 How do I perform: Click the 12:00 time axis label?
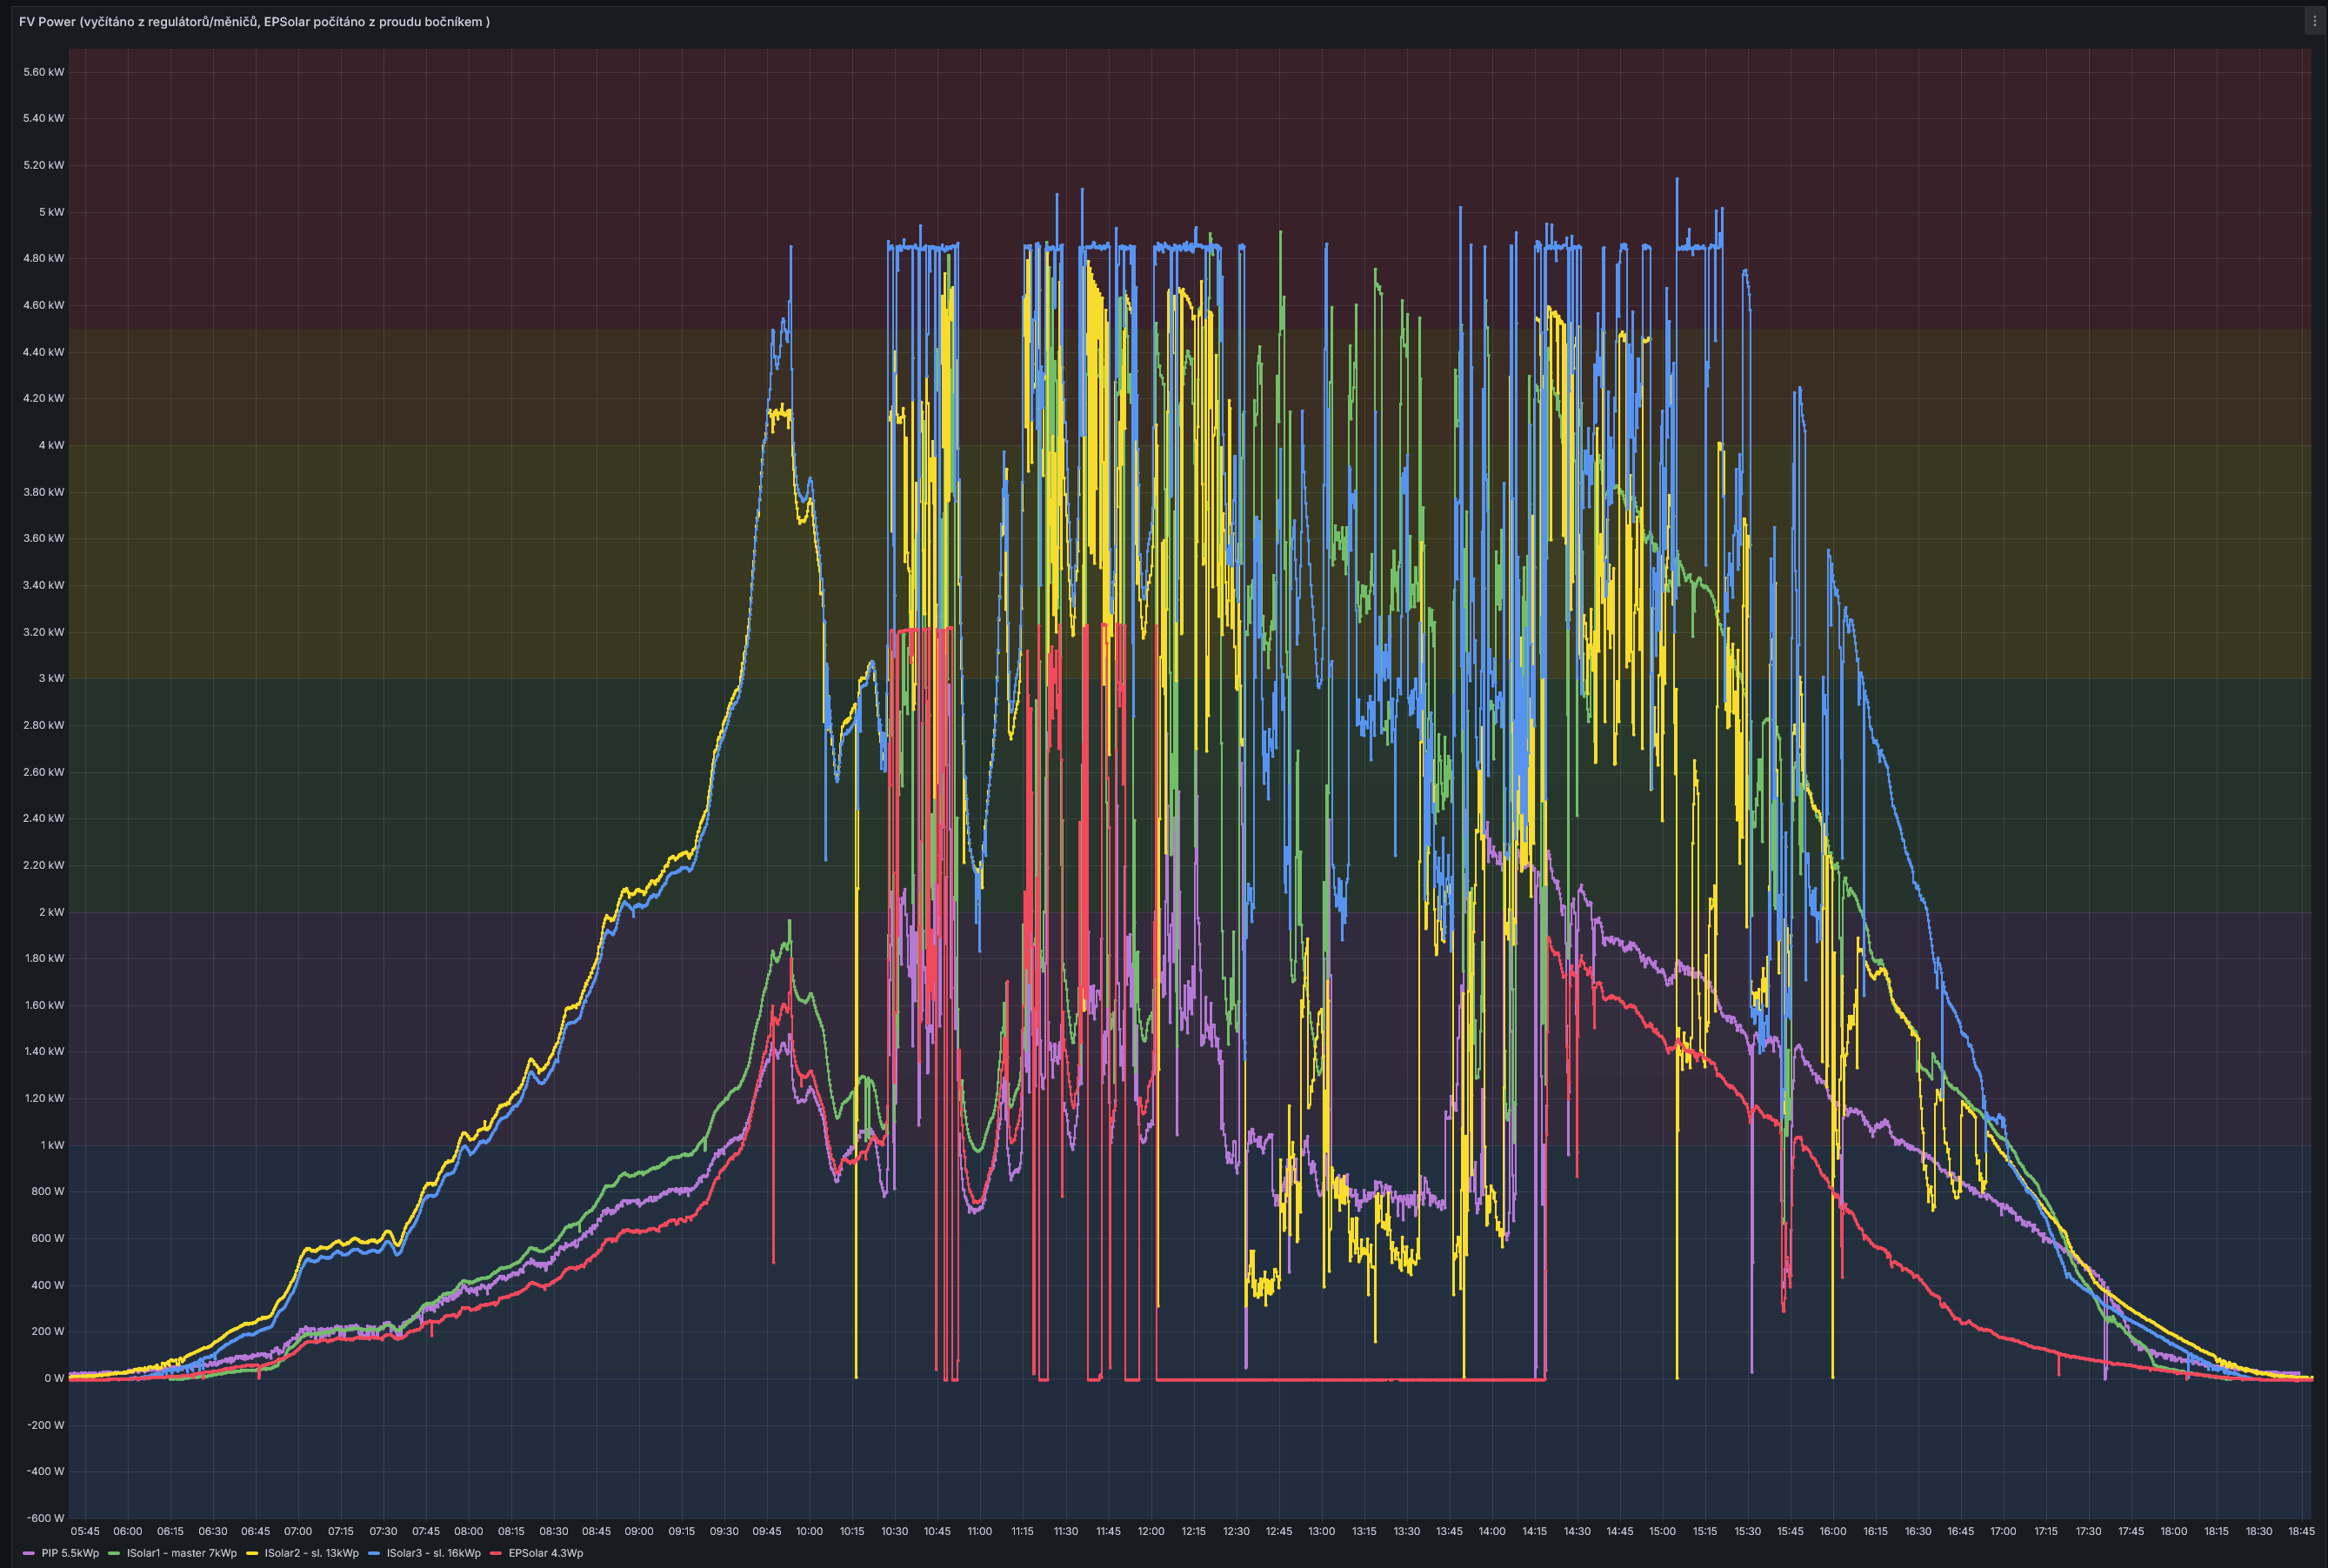tap(1151, 1531)
